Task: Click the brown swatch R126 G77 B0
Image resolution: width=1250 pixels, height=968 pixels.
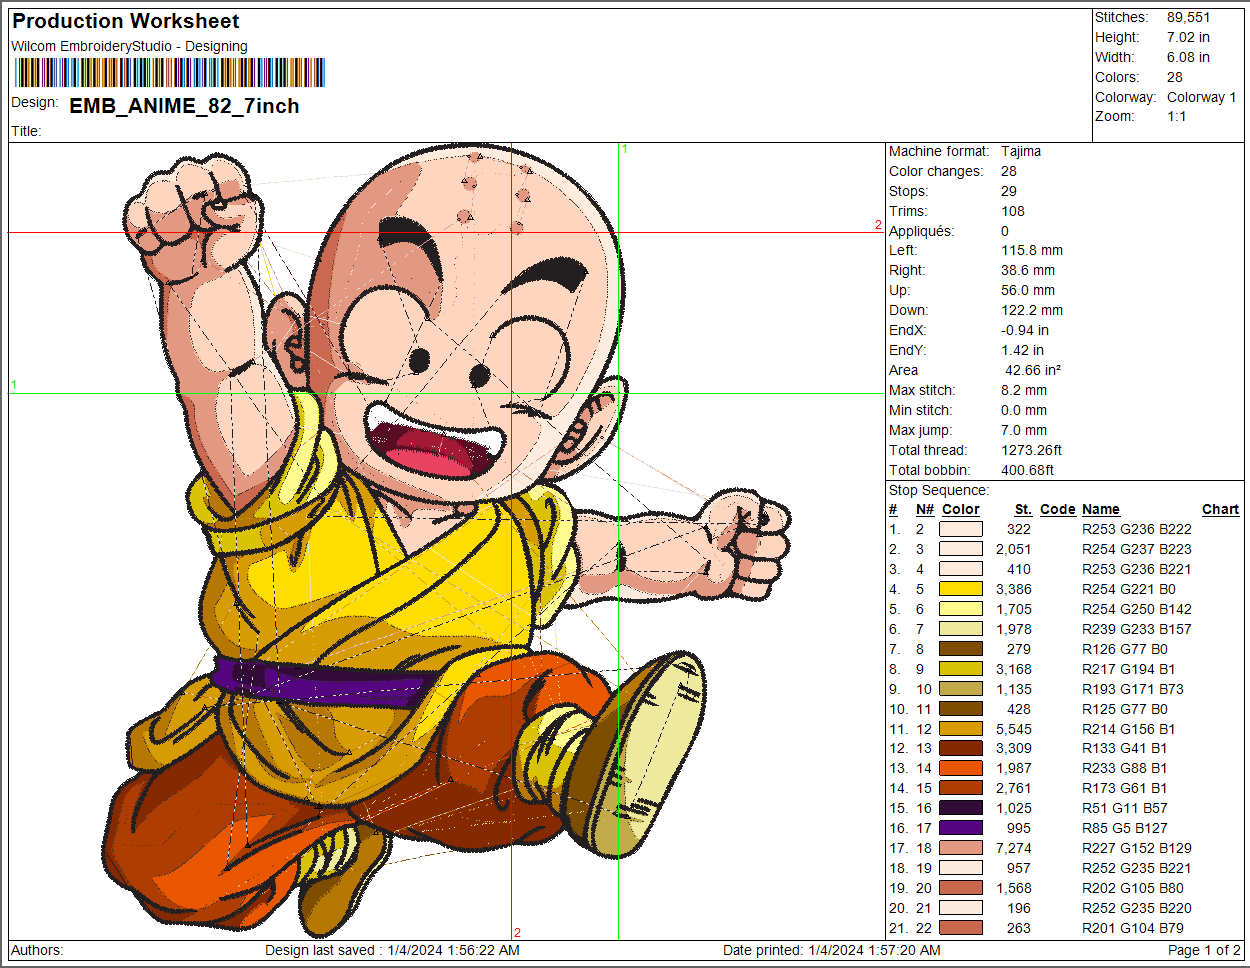Action: [961, 649]
